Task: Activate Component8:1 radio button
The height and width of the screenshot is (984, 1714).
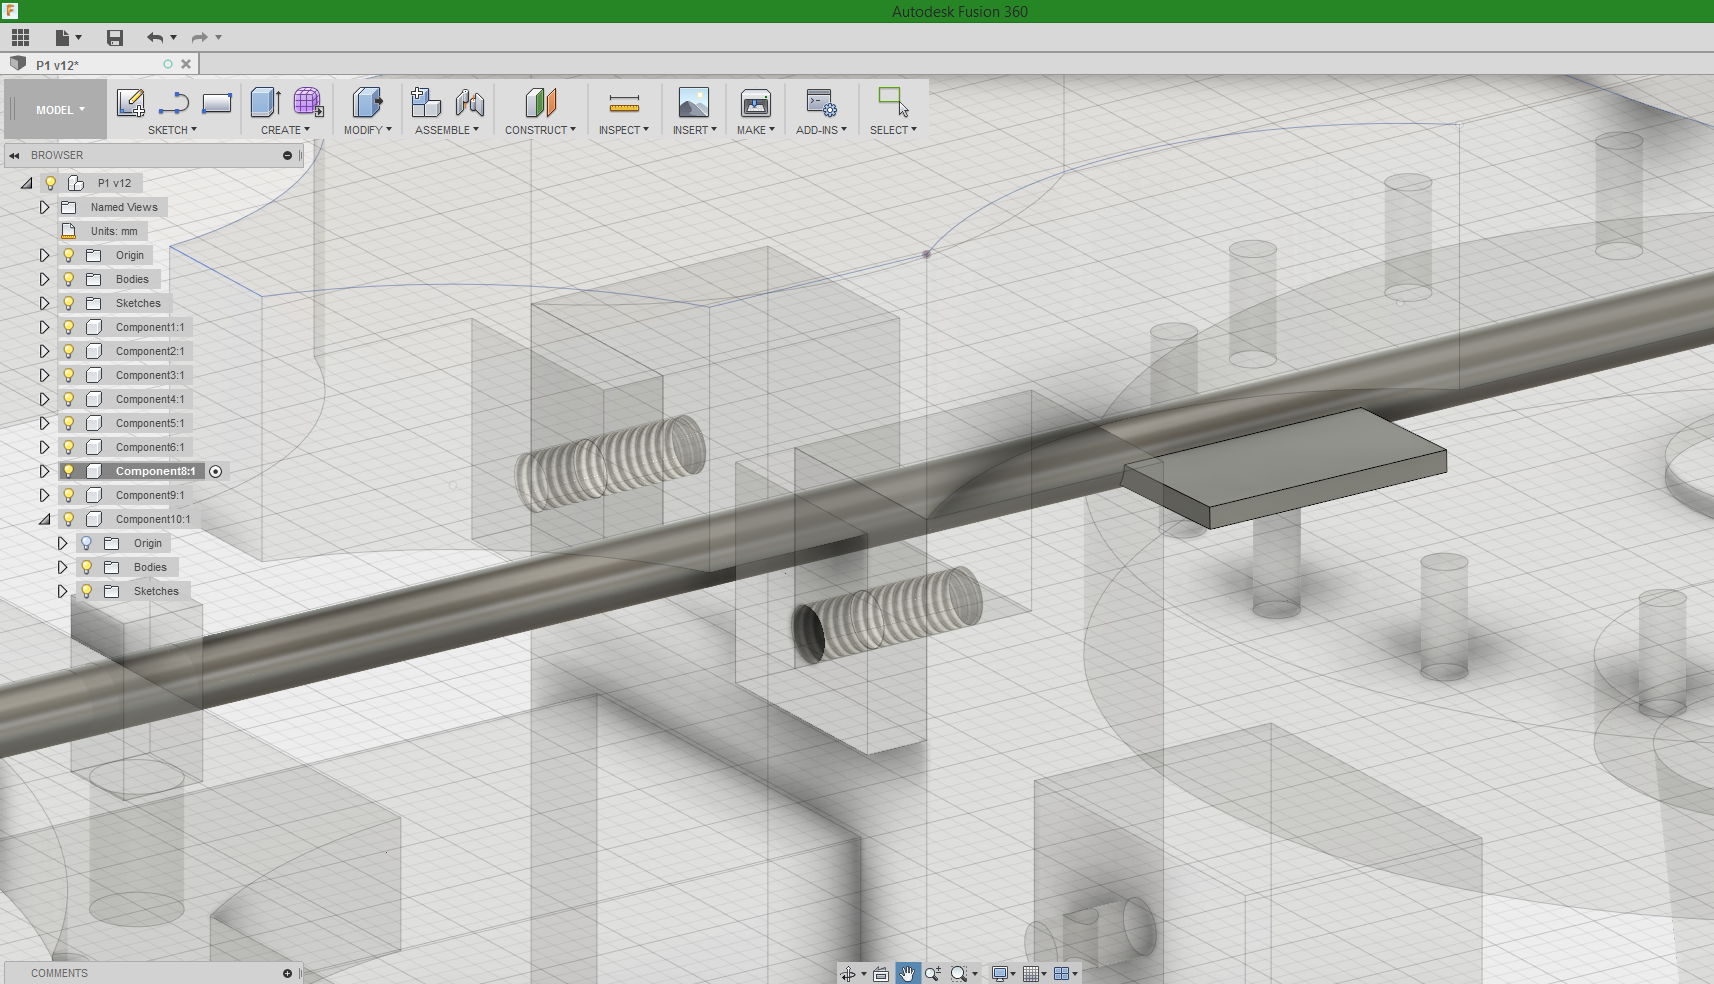Action: point(215,471)
